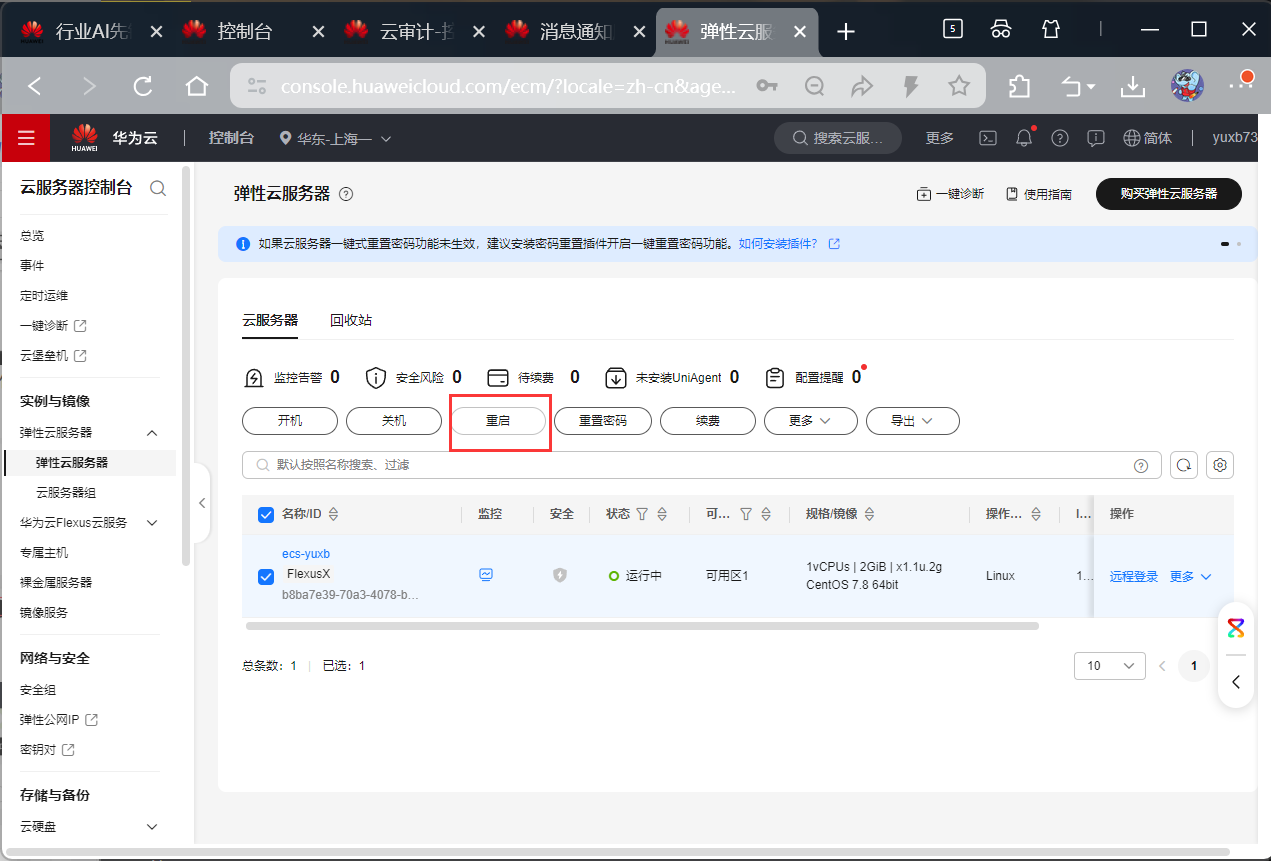
Task: Bookmark this page with the star icon
Action: click(959, 87)
